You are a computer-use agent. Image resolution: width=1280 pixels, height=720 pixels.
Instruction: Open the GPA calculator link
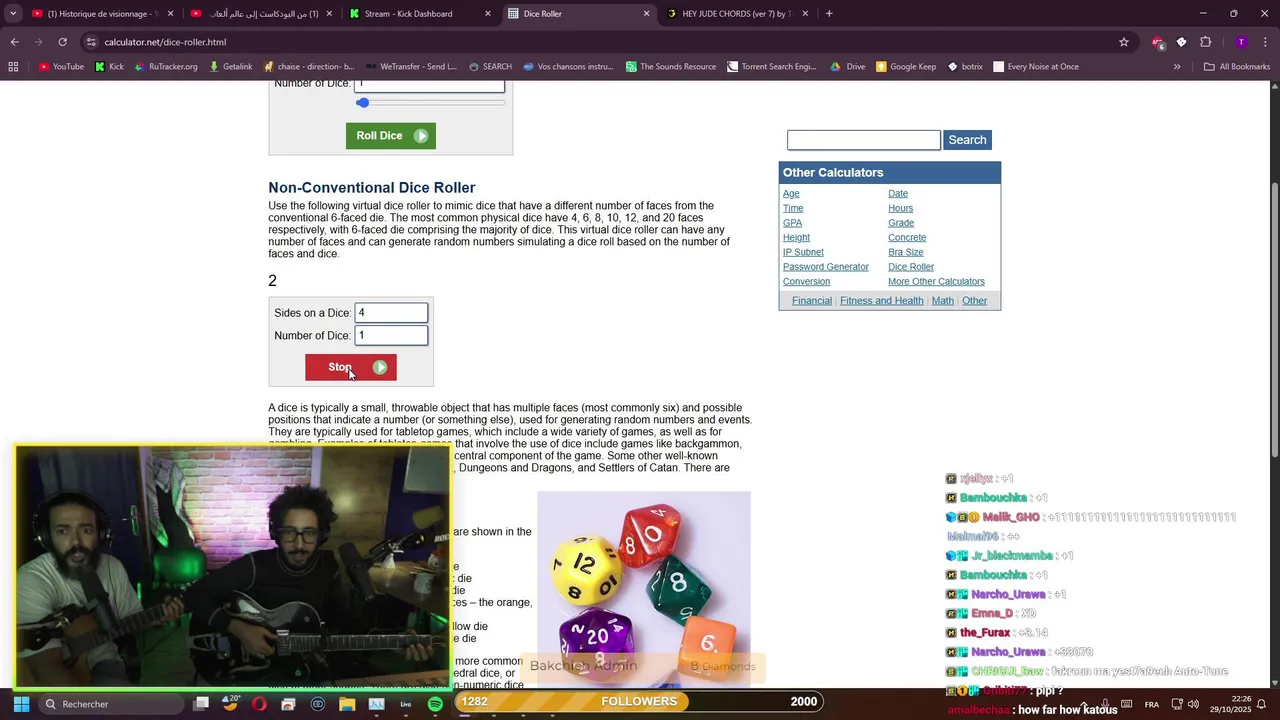pos(793,223)
